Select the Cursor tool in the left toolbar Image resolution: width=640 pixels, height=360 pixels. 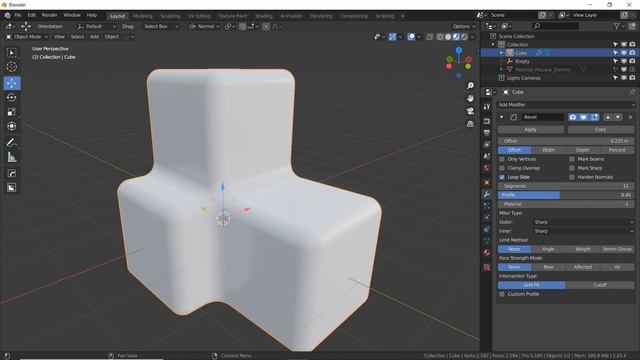[11, 67]
